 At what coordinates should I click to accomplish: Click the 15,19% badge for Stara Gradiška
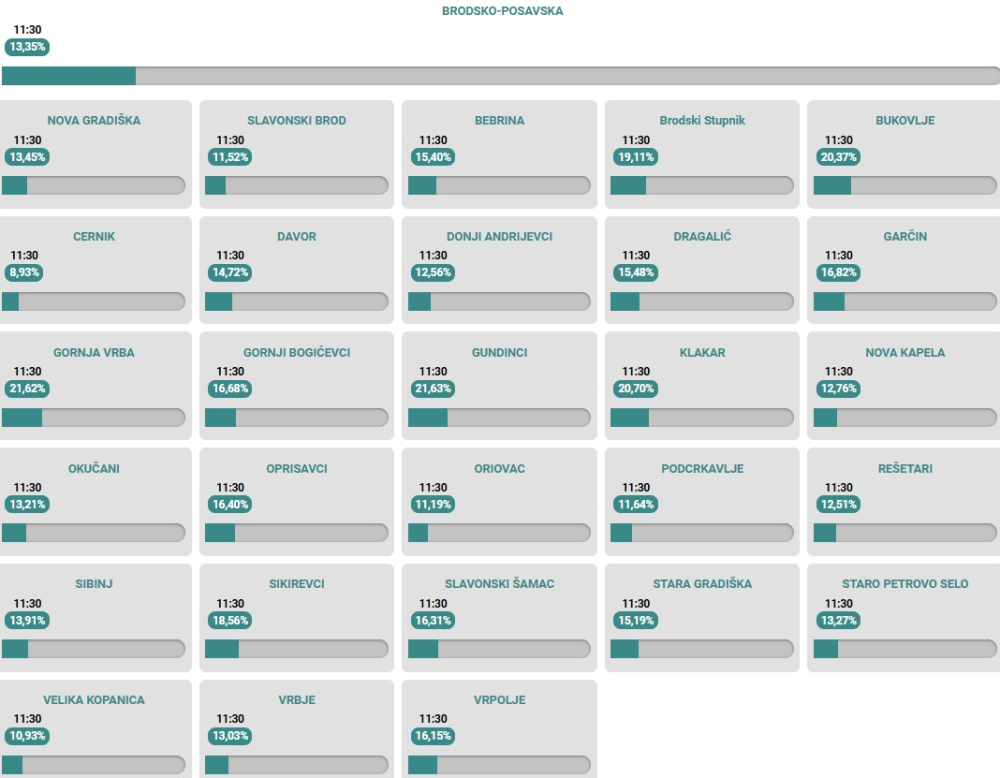point(636,620)
